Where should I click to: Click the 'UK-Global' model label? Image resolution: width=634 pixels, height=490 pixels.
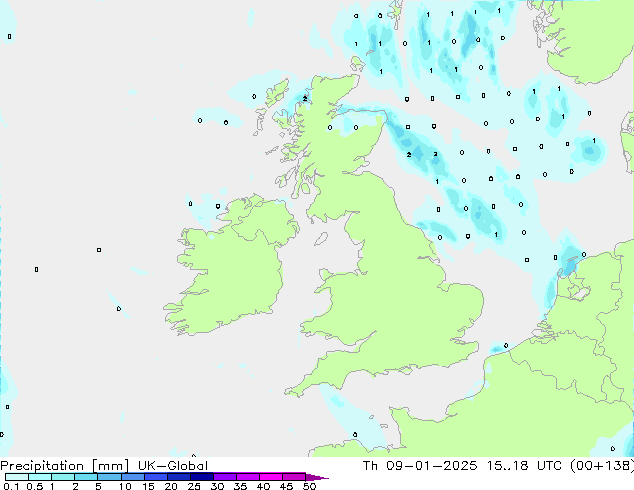tap(173, 466)
